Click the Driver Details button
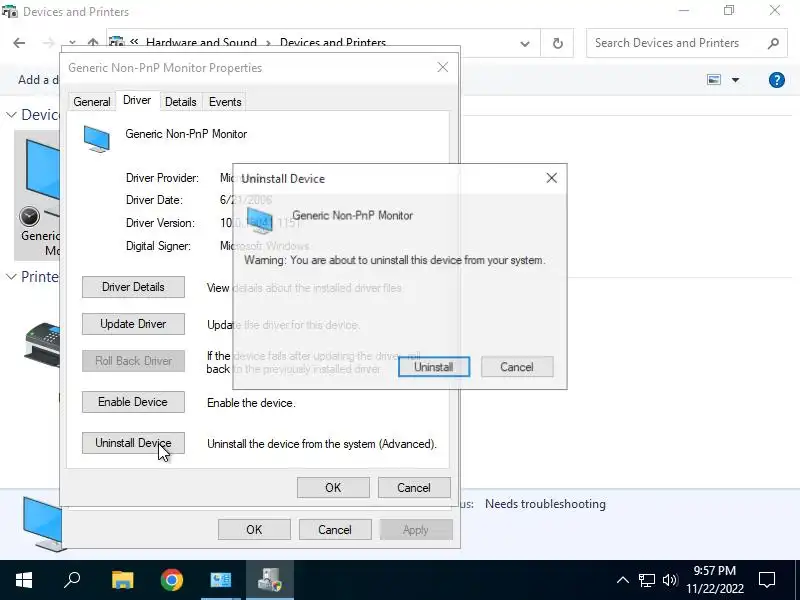Image resolution: width=800 pixels, height=600 pixels. [x=133, y=287]
